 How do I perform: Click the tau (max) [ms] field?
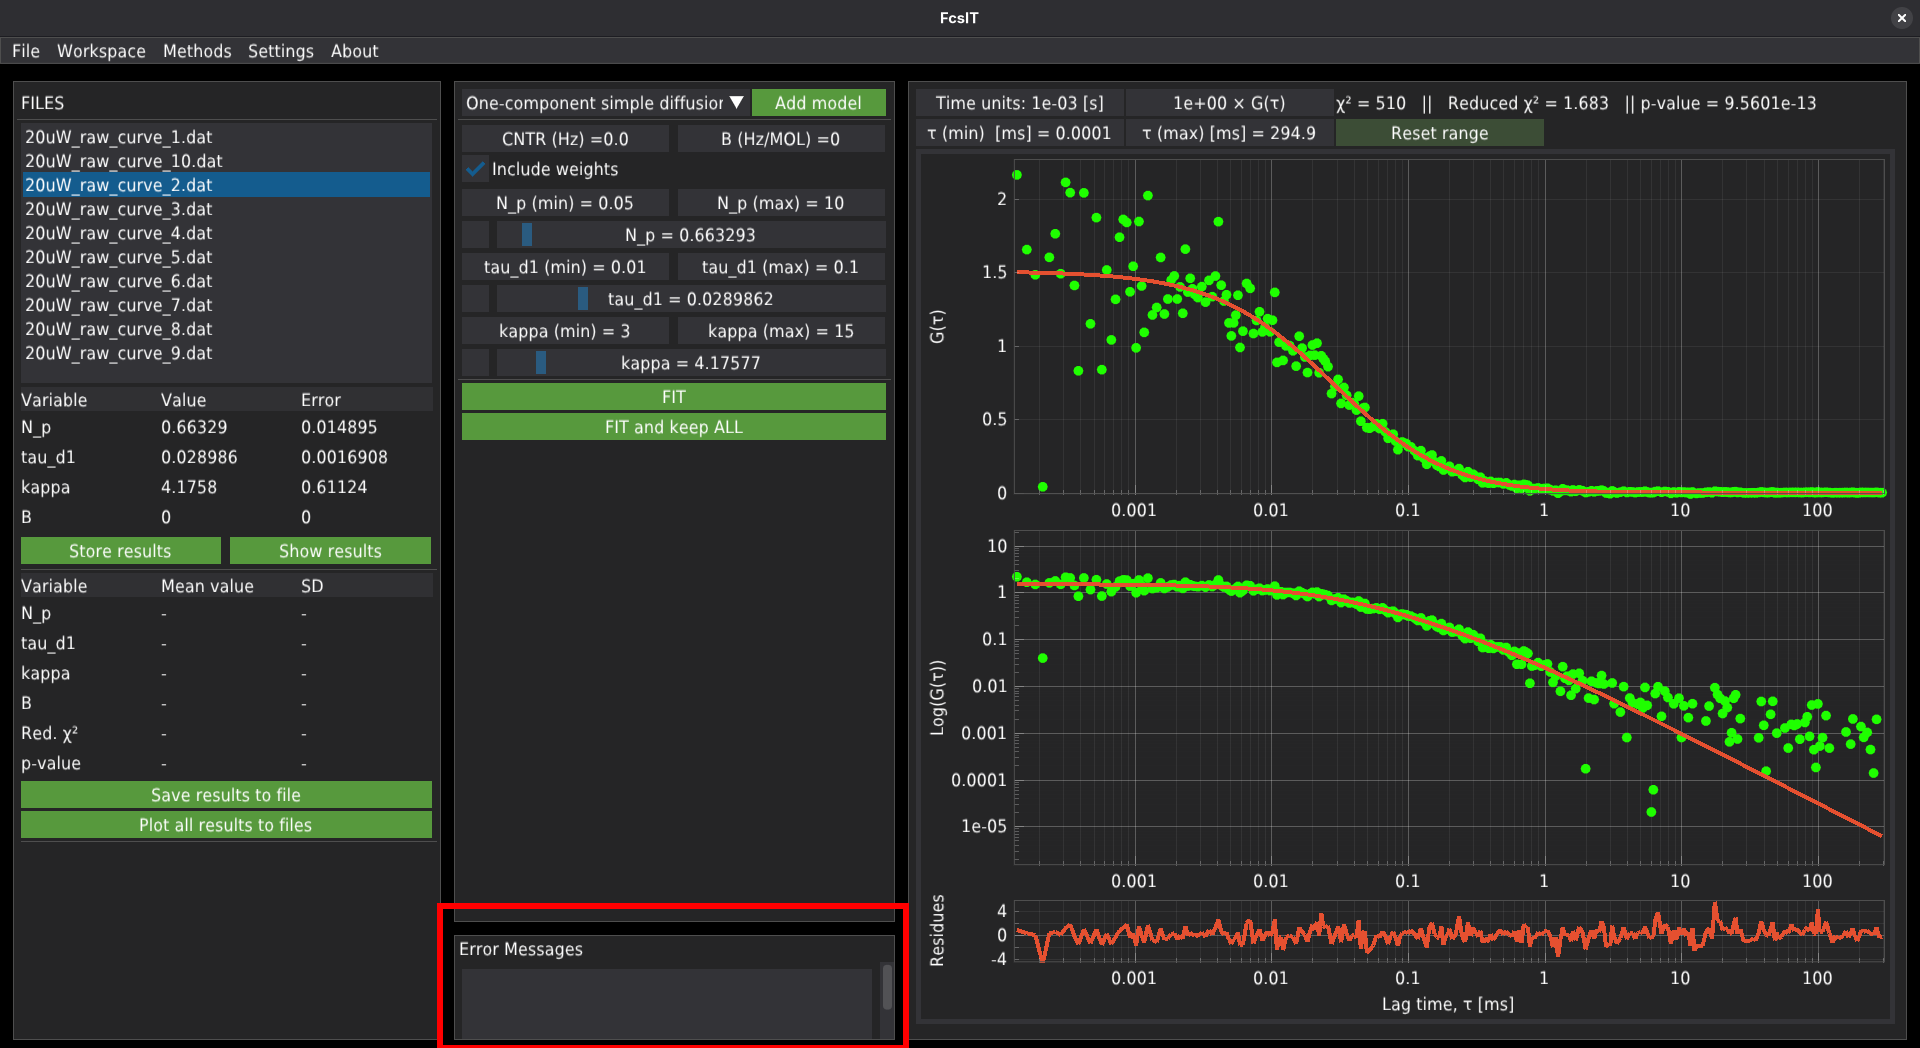(1229, 133)
